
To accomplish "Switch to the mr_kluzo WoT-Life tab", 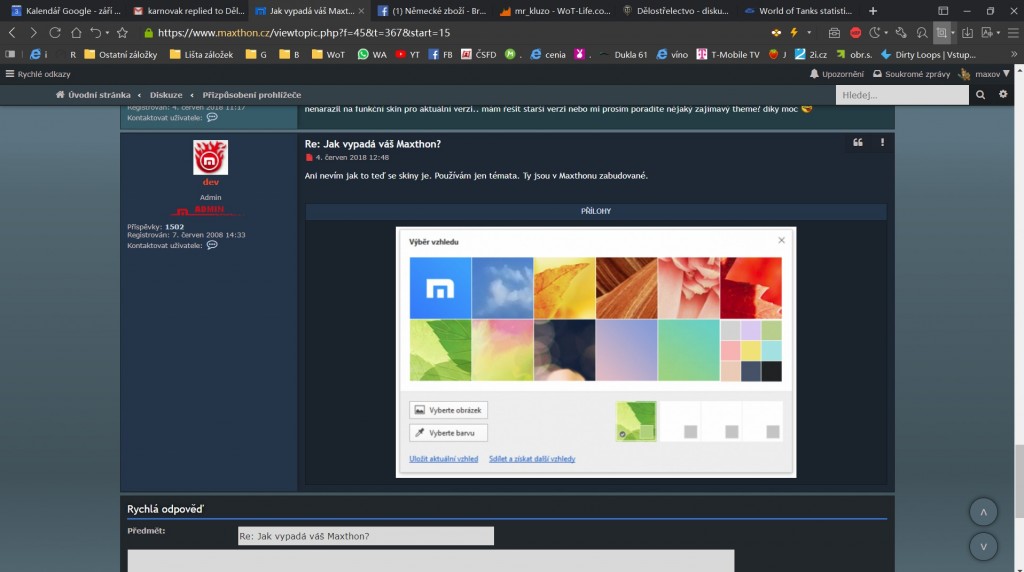I will click(x=555, y=10).
